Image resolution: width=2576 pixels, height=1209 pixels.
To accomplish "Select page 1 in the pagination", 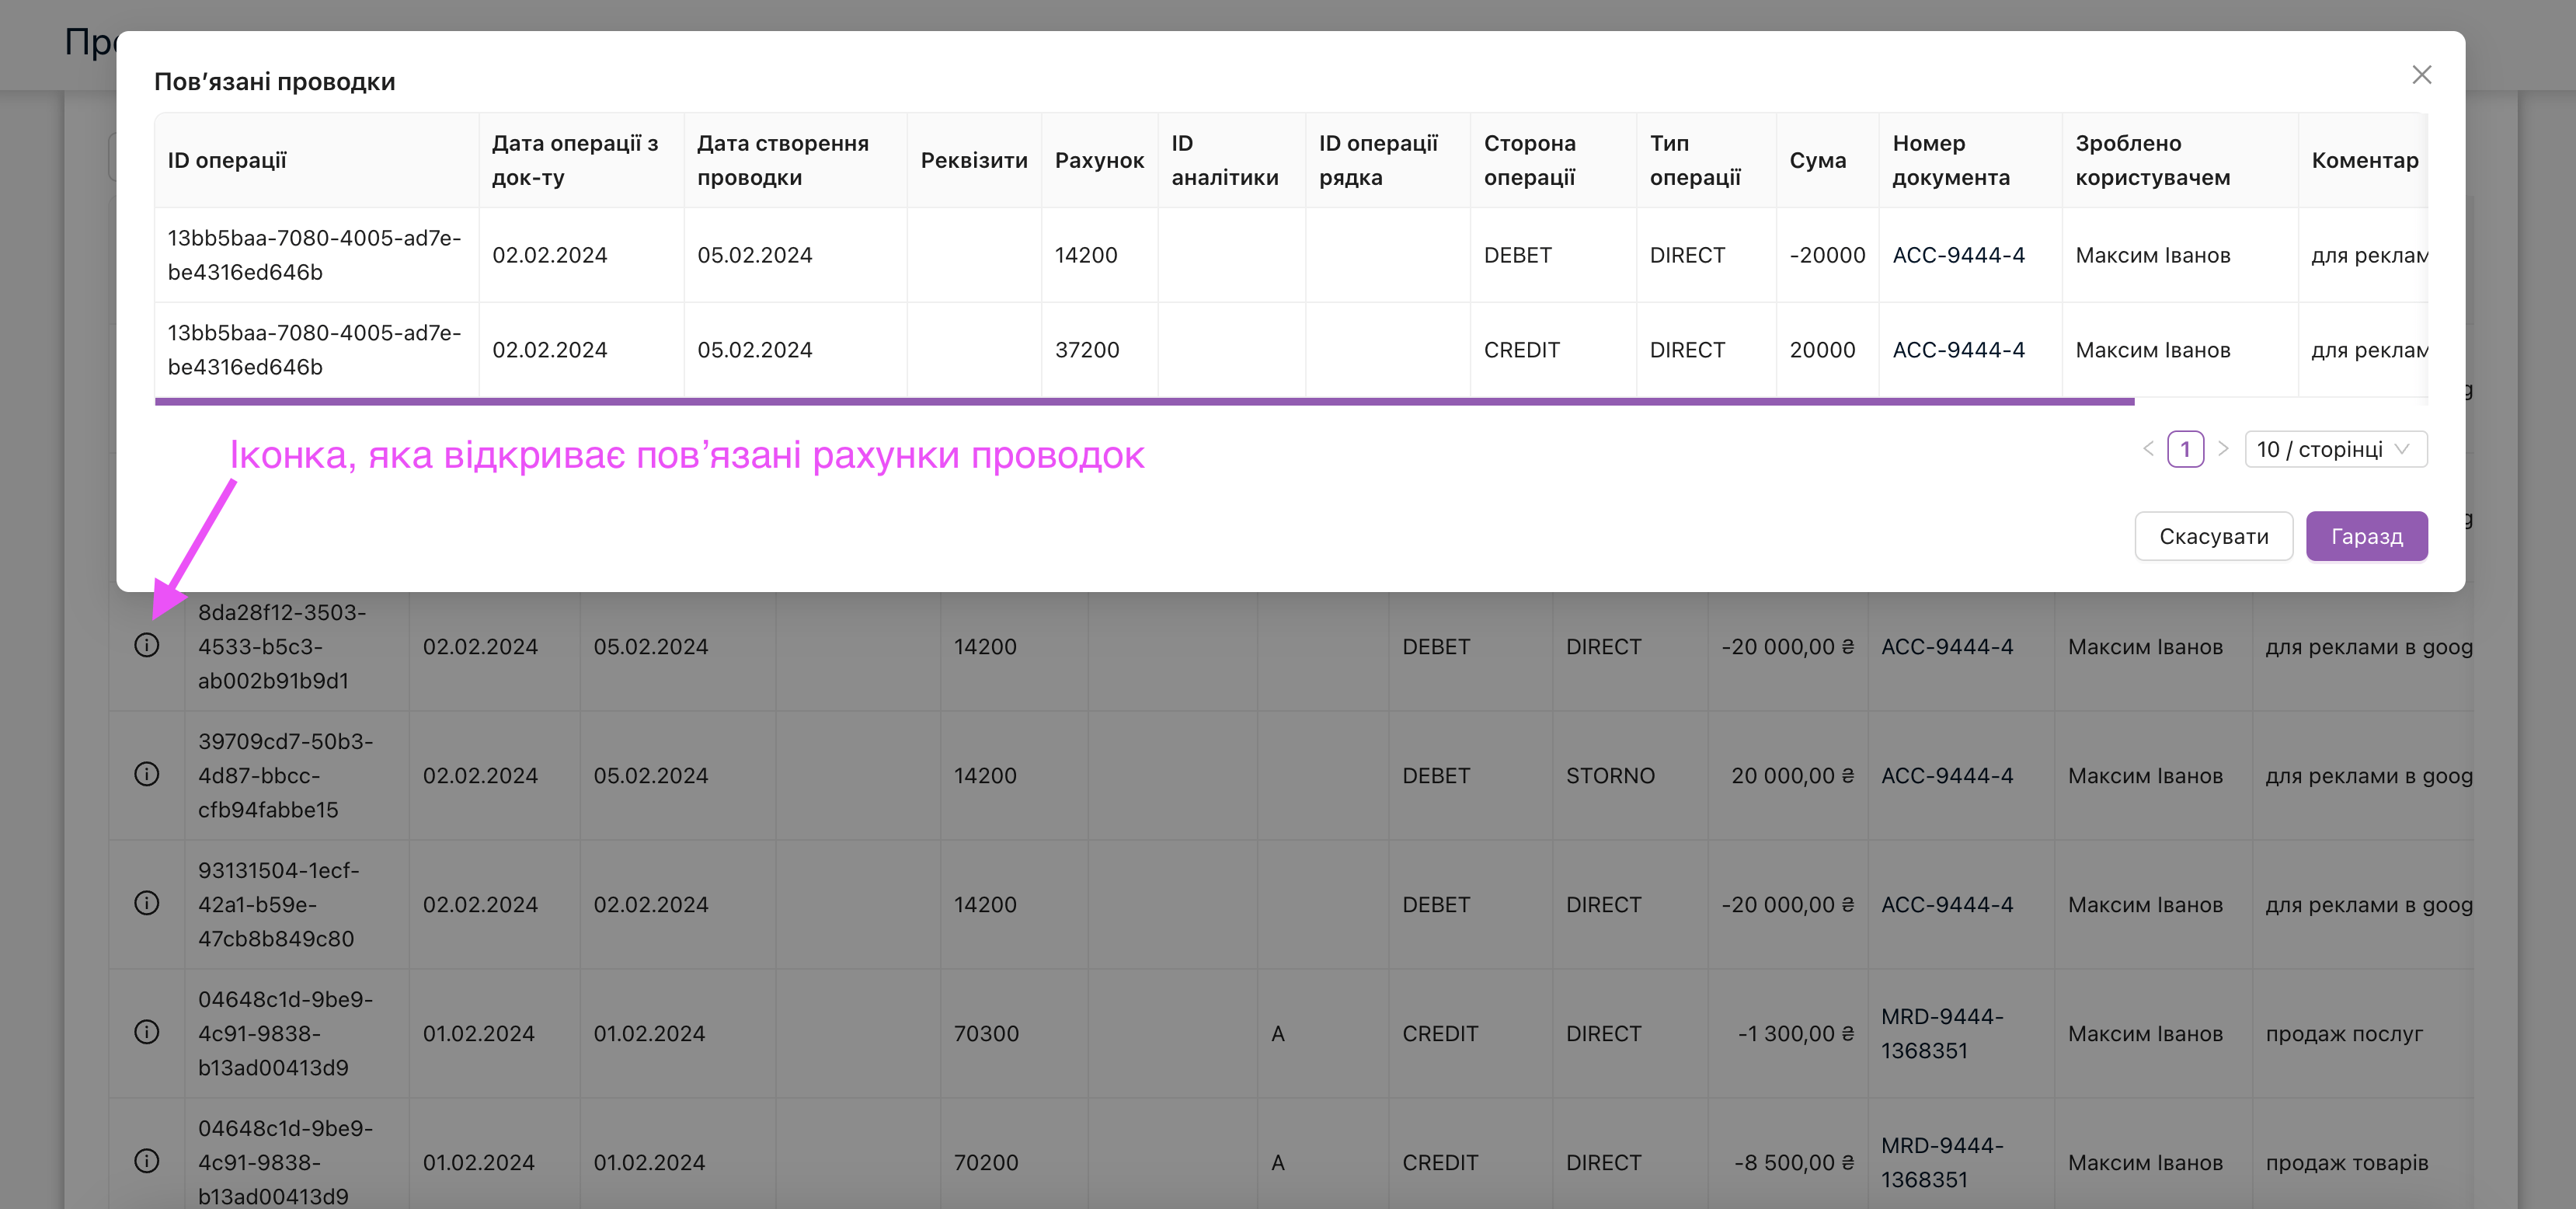I will (x=2185, y=449).
